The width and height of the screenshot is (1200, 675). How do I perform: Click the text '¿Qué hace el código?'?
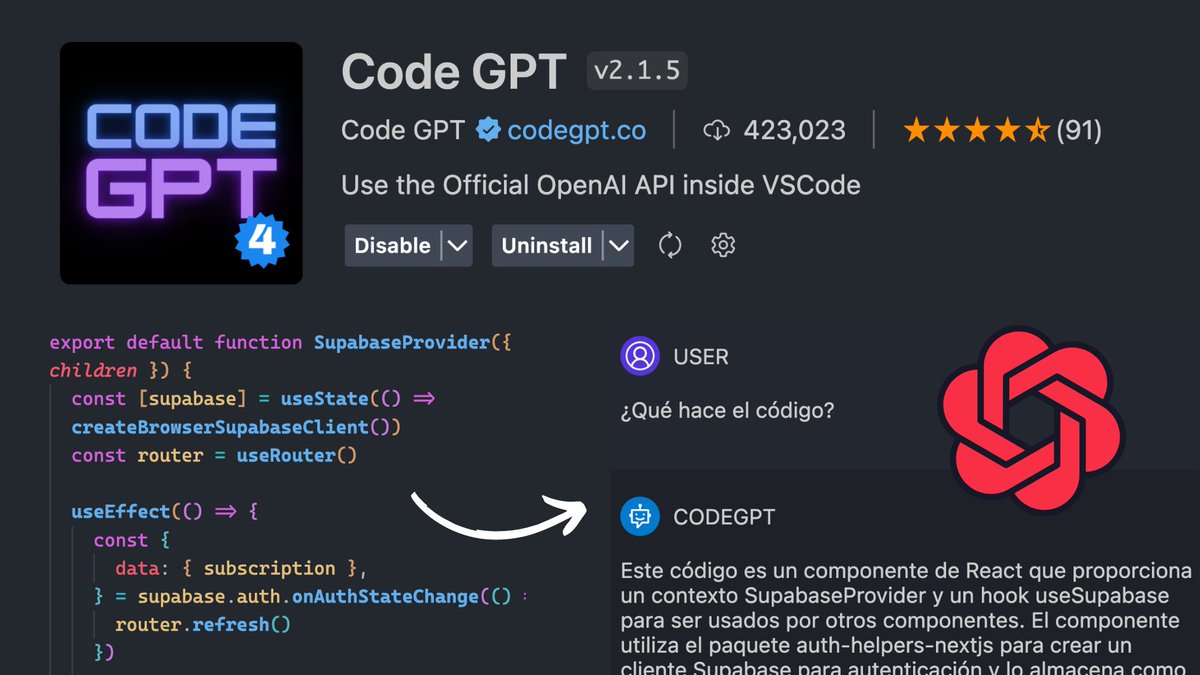tap(727, 411)
